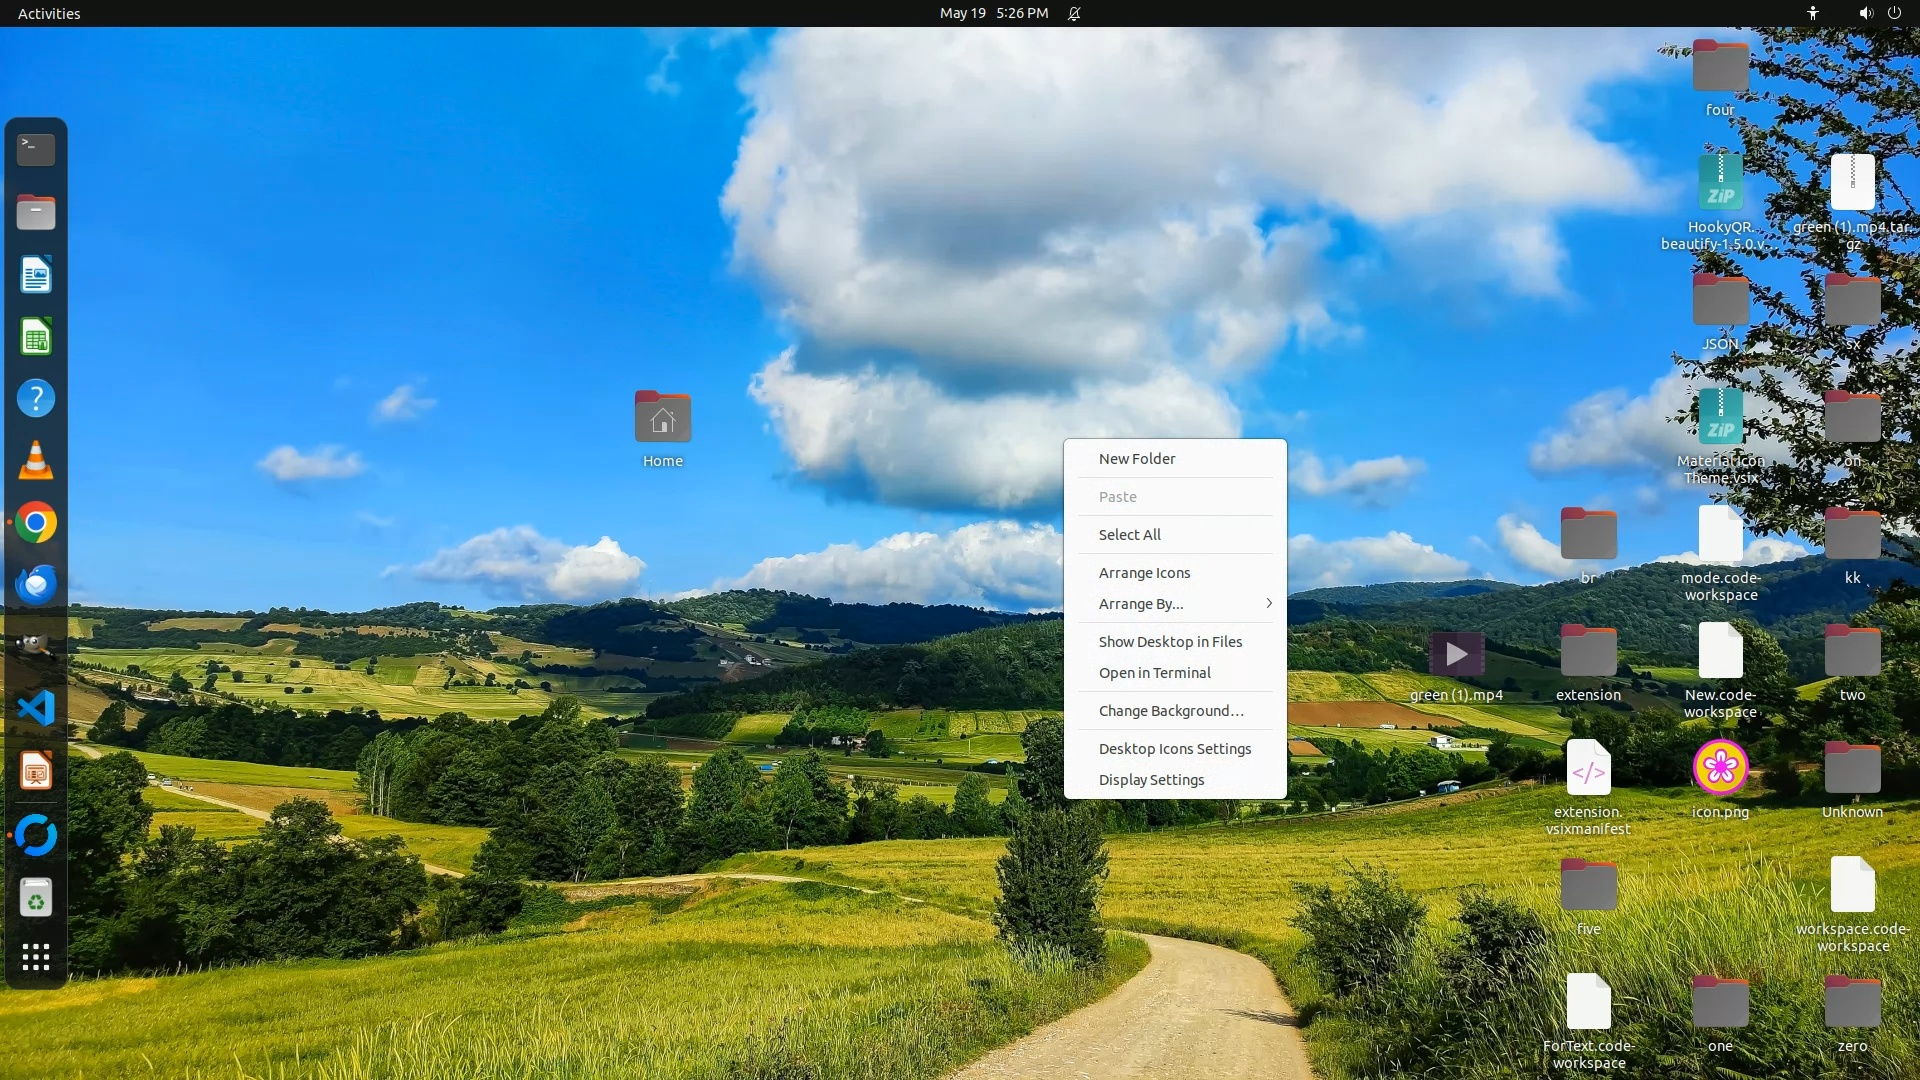This screenshot has height=1080, width=1920.
Task: Click Open in Terminal option
Action: (x=1154, y=673)
